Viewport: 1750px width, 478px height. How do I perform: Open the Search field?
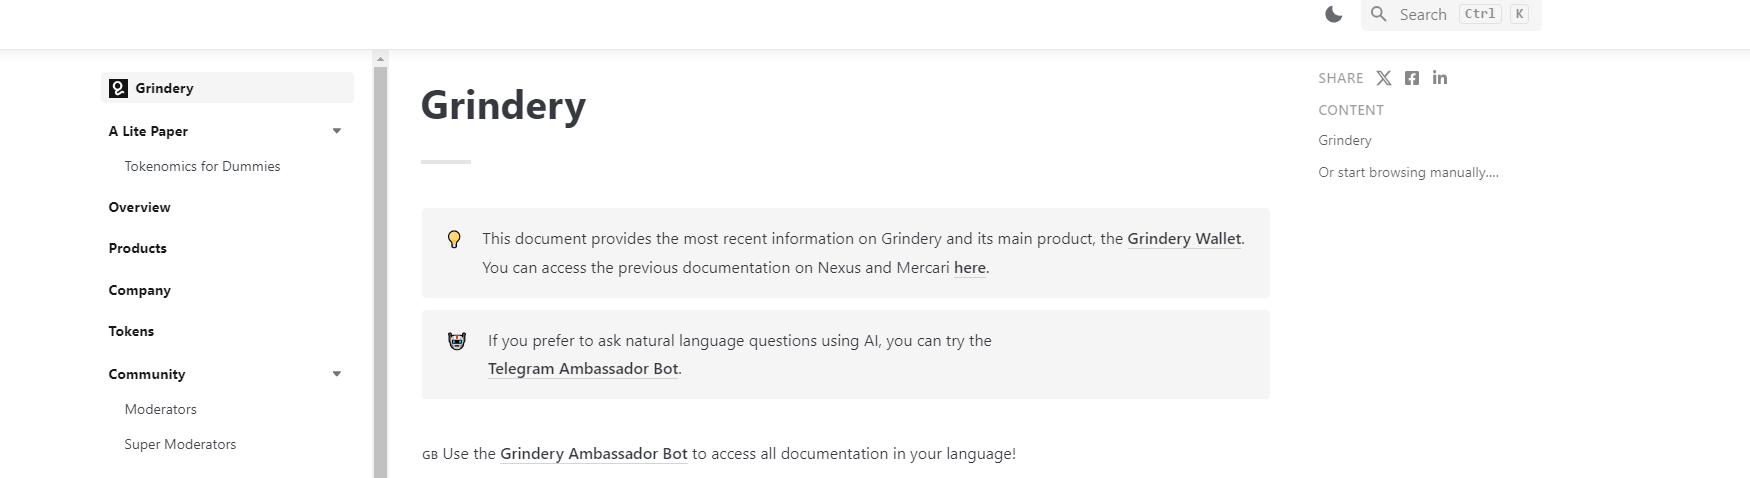pyautogui.click(x=1451, y=14)
